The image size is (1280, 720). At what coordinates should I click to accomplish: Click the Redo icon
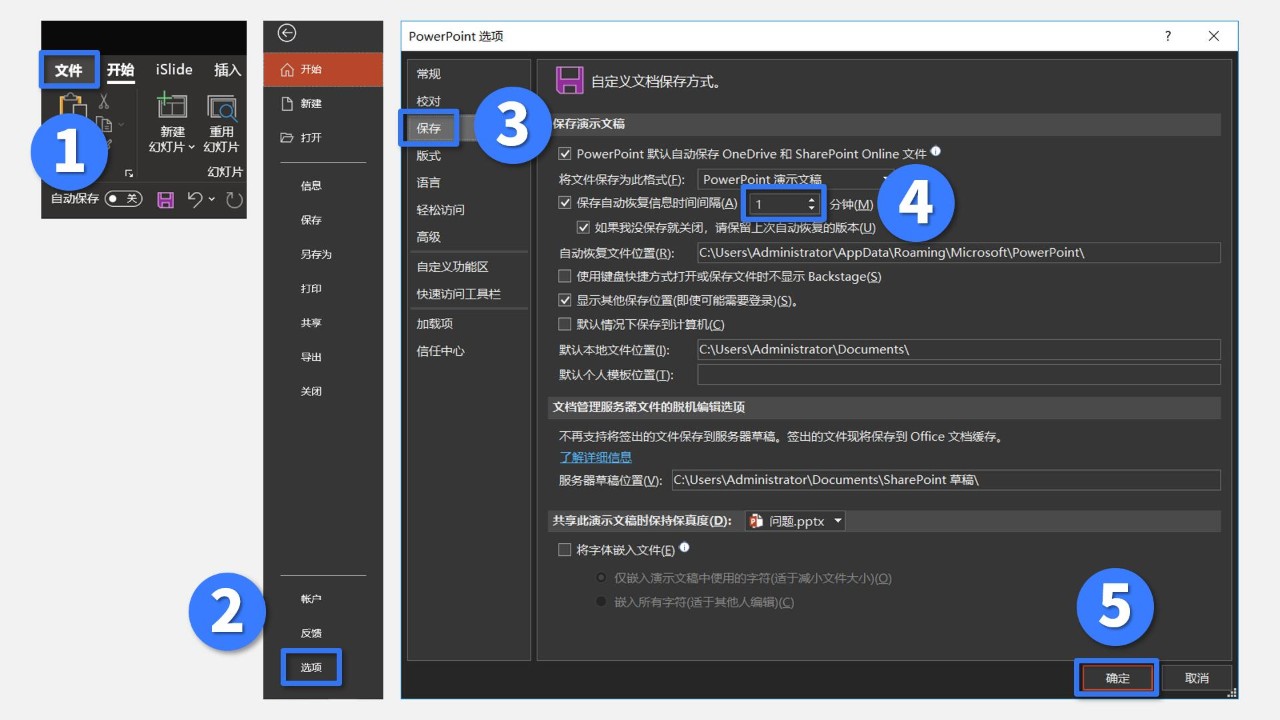233,199
